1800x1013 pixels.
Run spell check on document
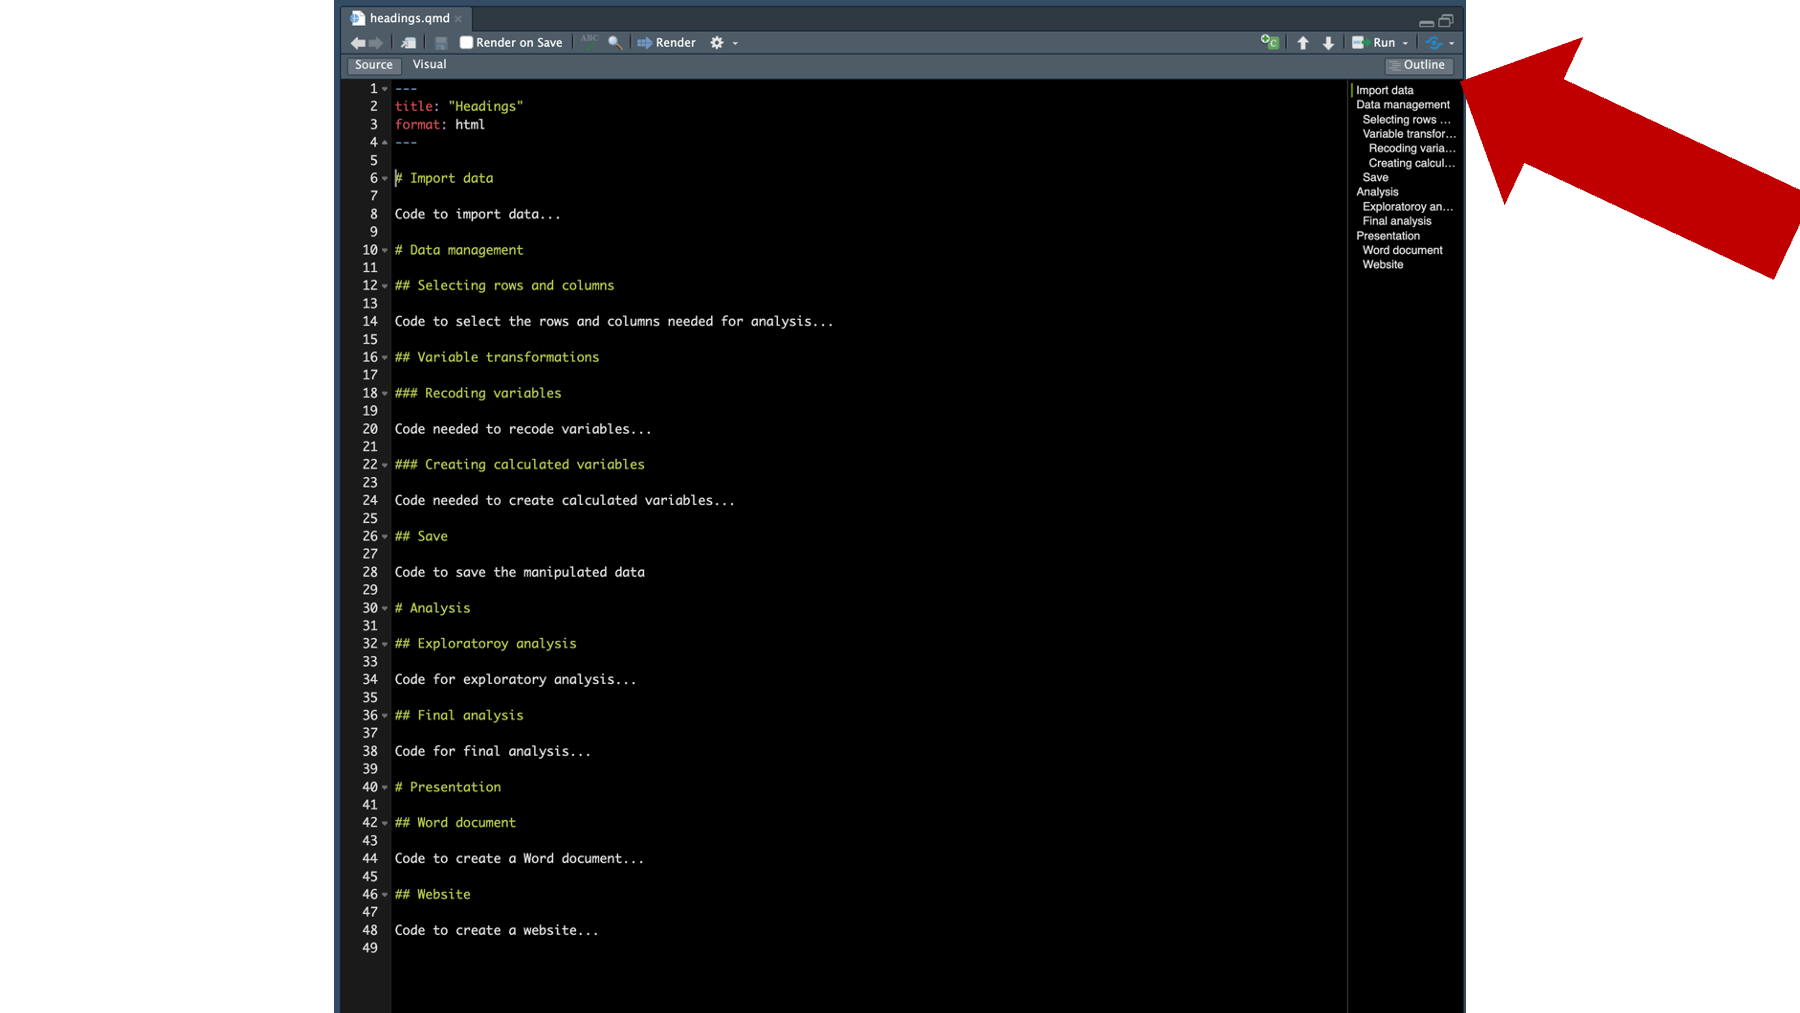point(590,43)
